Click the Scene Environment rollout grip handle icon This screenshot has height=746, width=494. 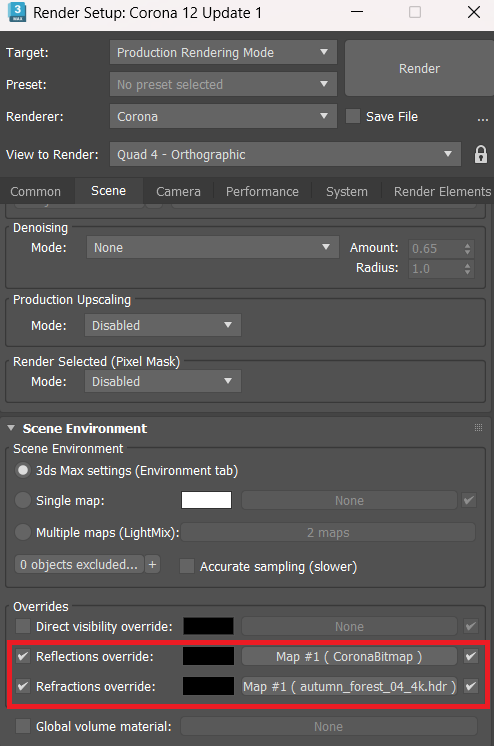(478, 428)
